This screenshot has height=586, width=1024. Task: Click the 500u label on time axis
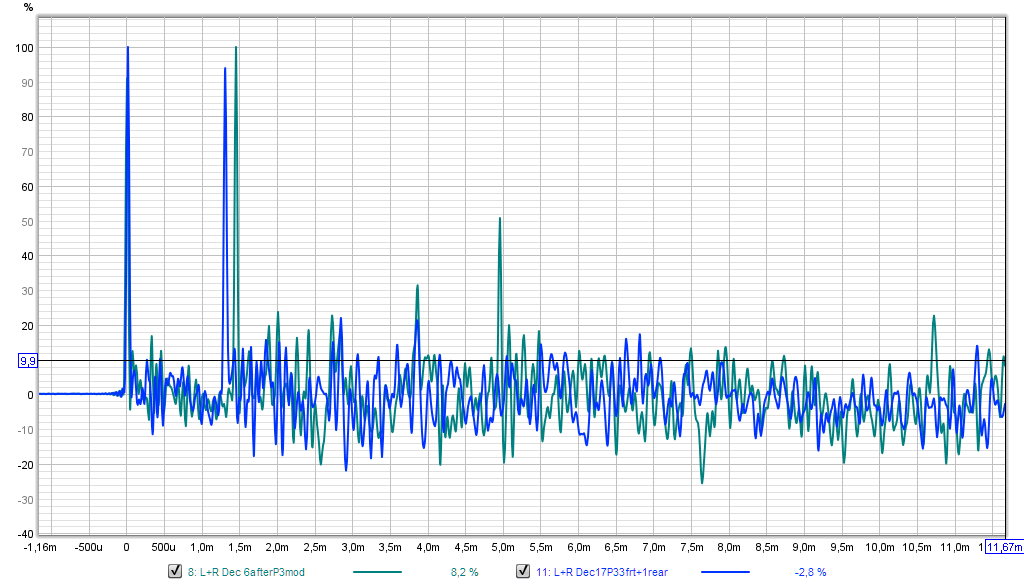click(x=164, y=547)
